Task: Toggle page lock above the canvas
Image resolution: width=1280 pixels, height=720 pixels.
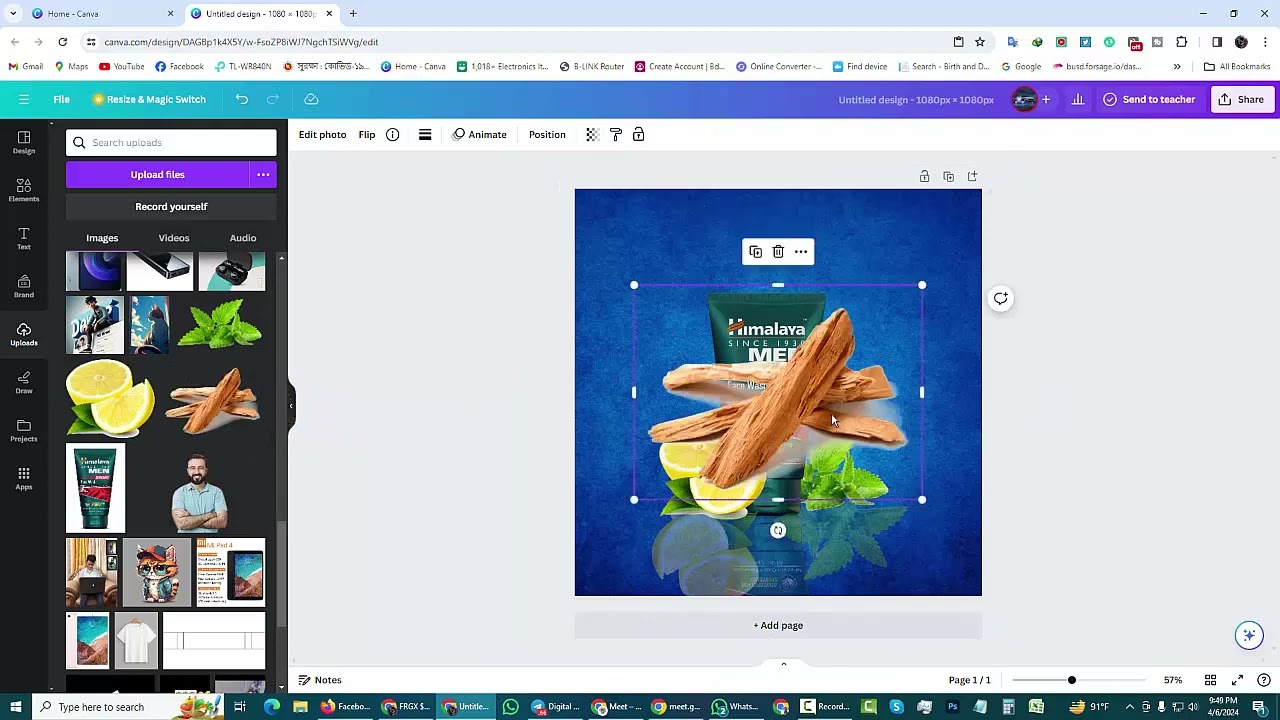Action: [x=924, y=177]
